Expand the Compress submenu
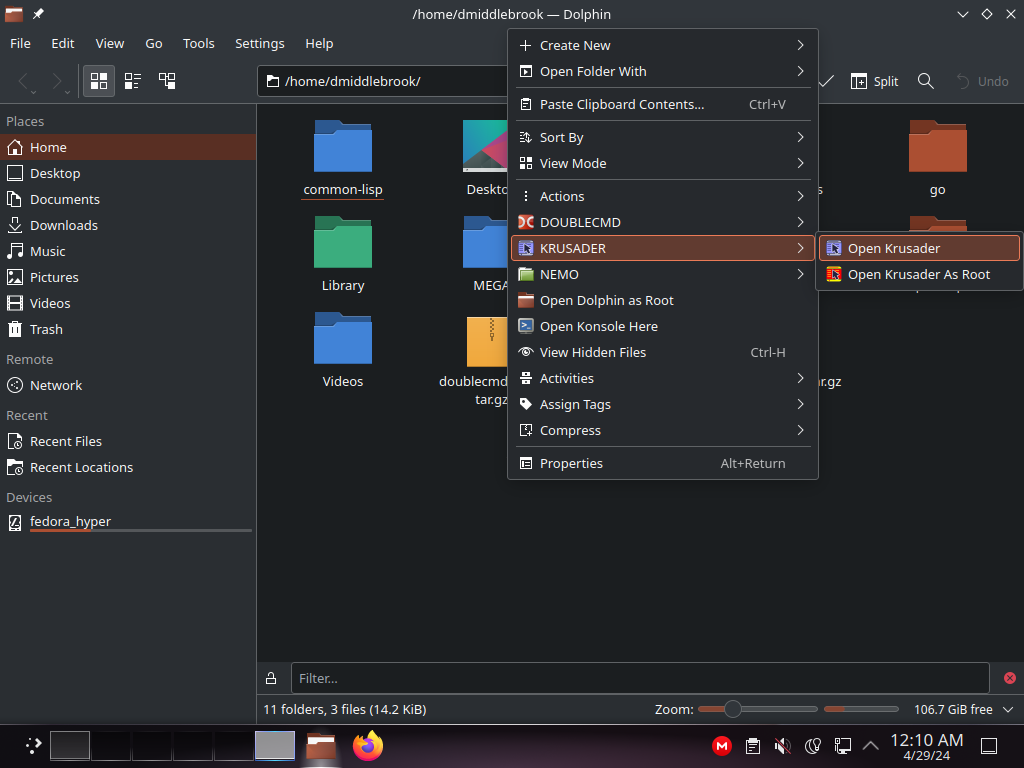Screen dimensions: 1024x768 [662, 431]
